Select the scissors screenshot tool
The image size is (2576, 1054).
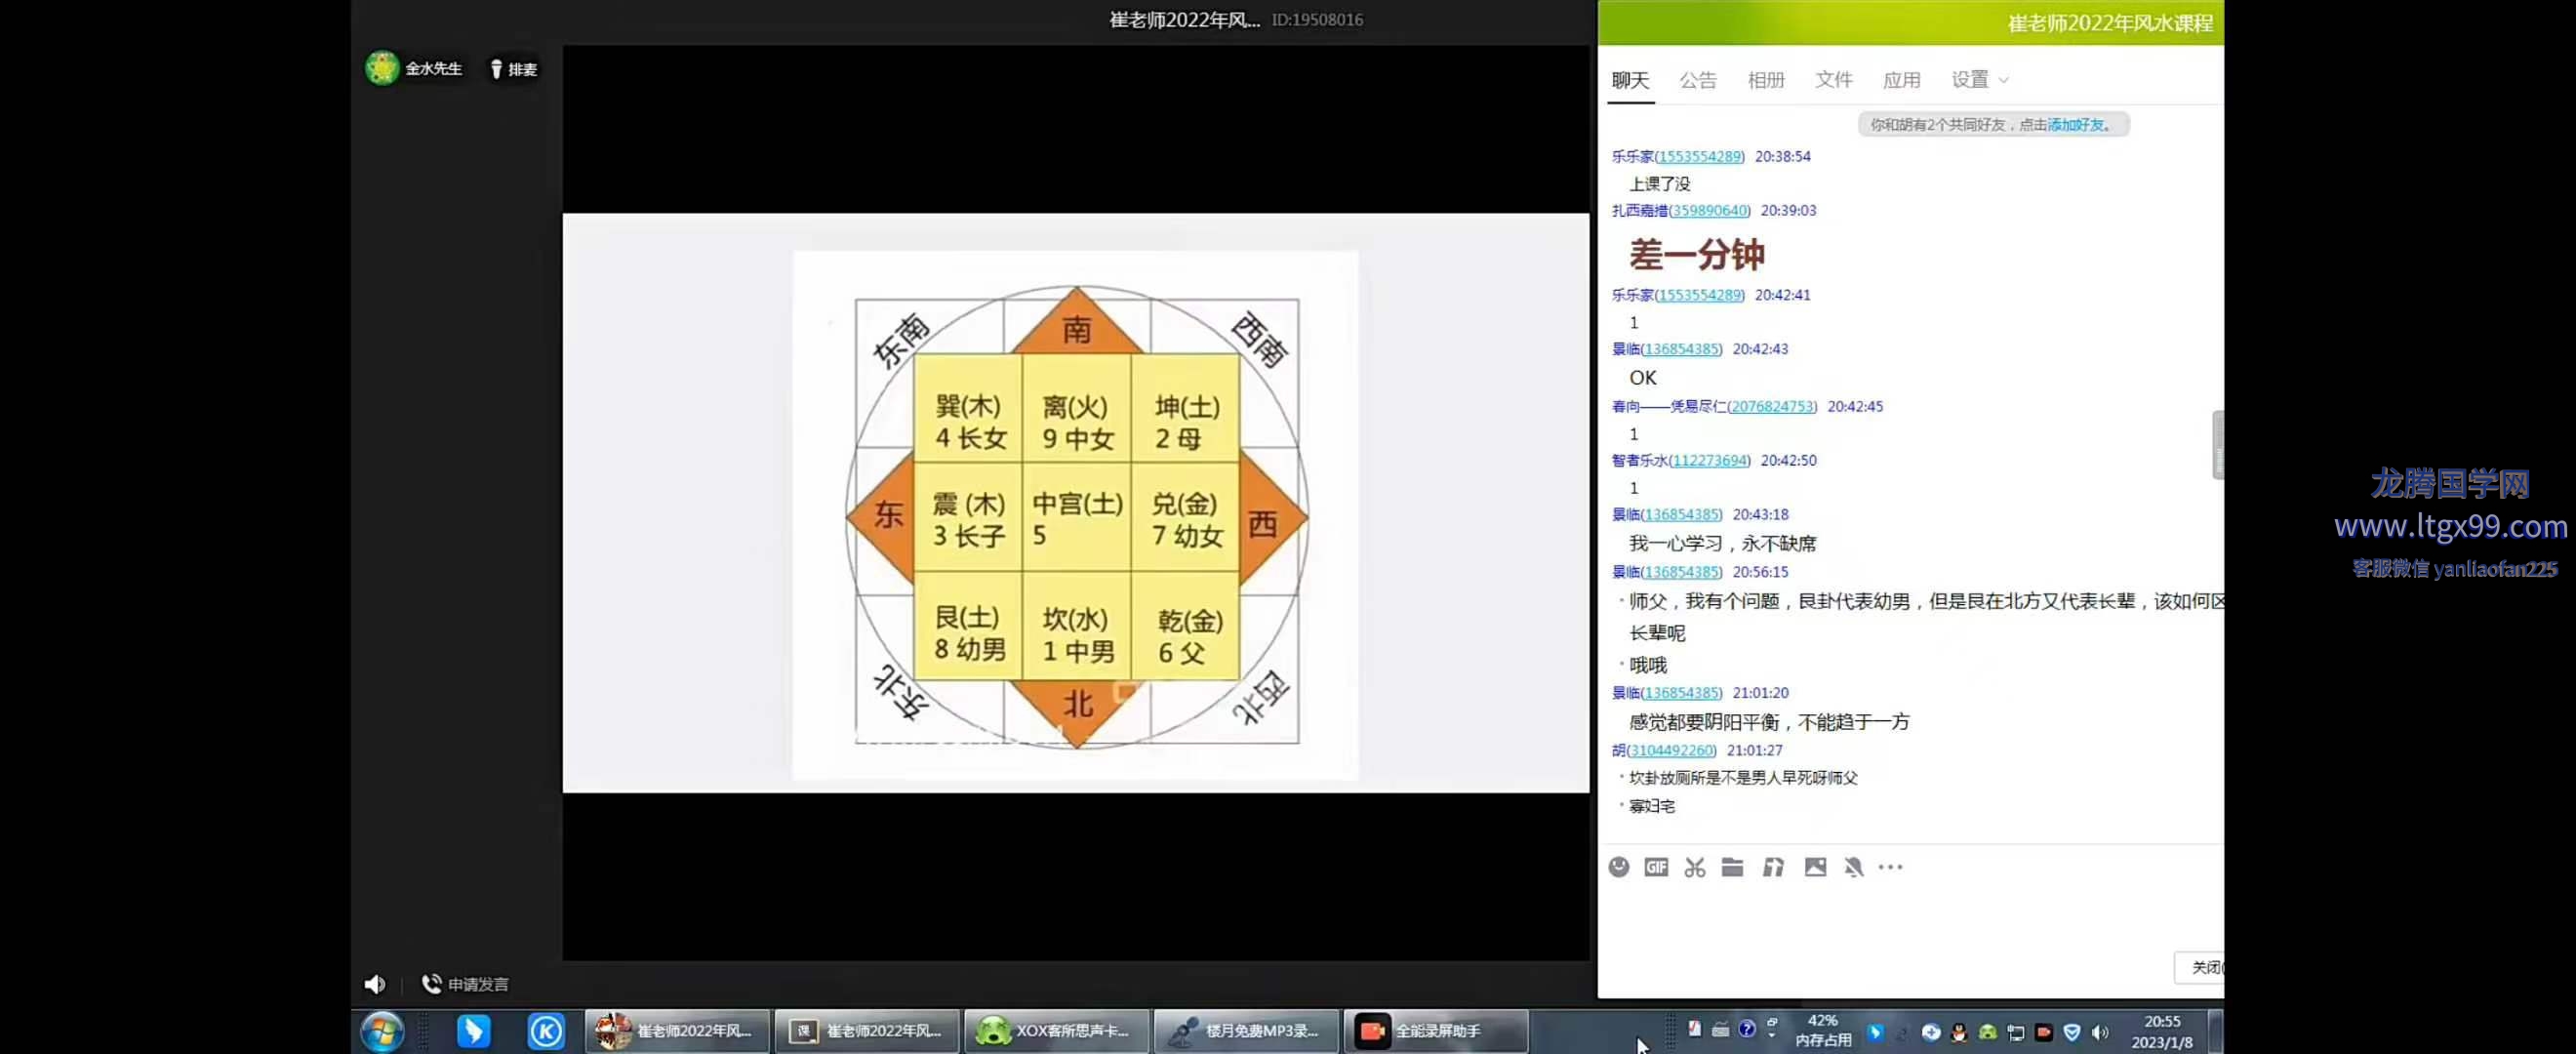tap(1694, 867)
